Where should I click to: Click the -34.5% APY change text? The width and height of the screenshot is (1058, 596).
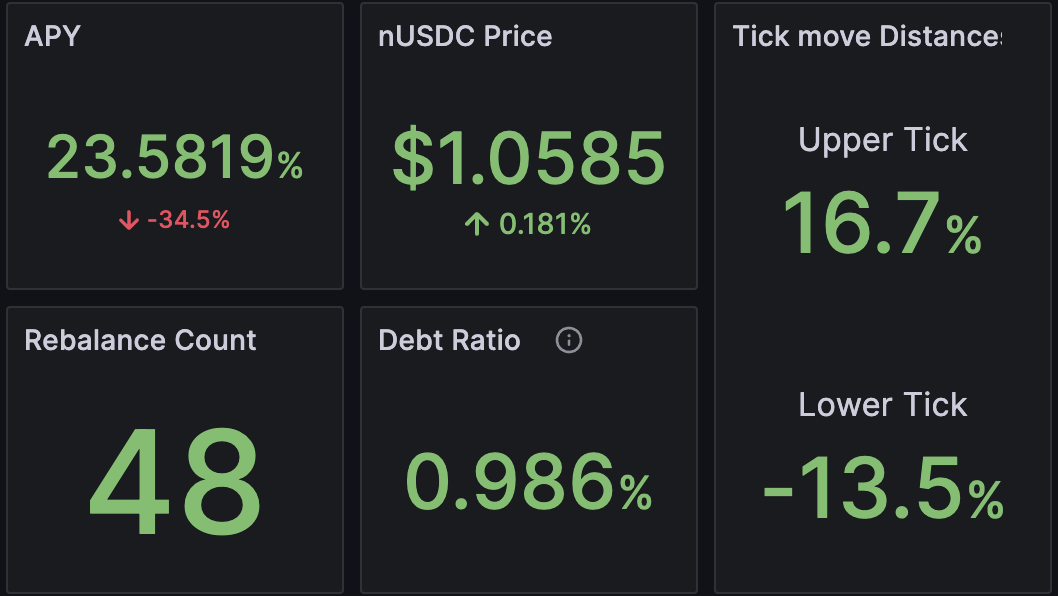coord(188,220)
